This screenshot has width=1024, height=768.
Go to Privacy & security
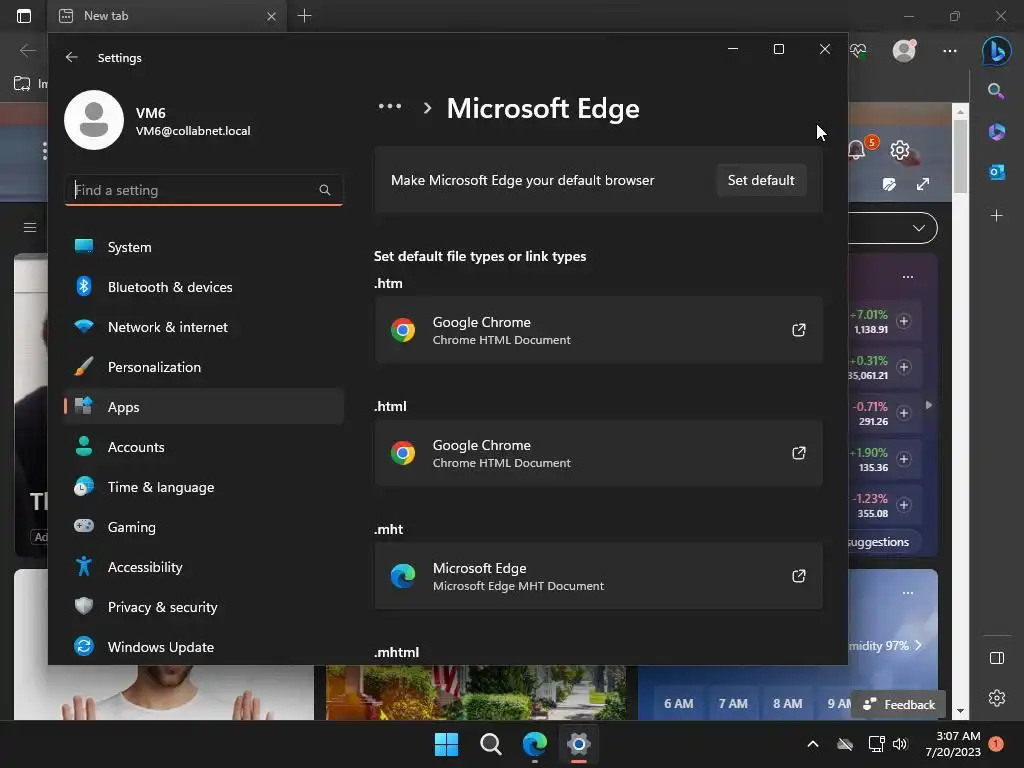[204, 607]
